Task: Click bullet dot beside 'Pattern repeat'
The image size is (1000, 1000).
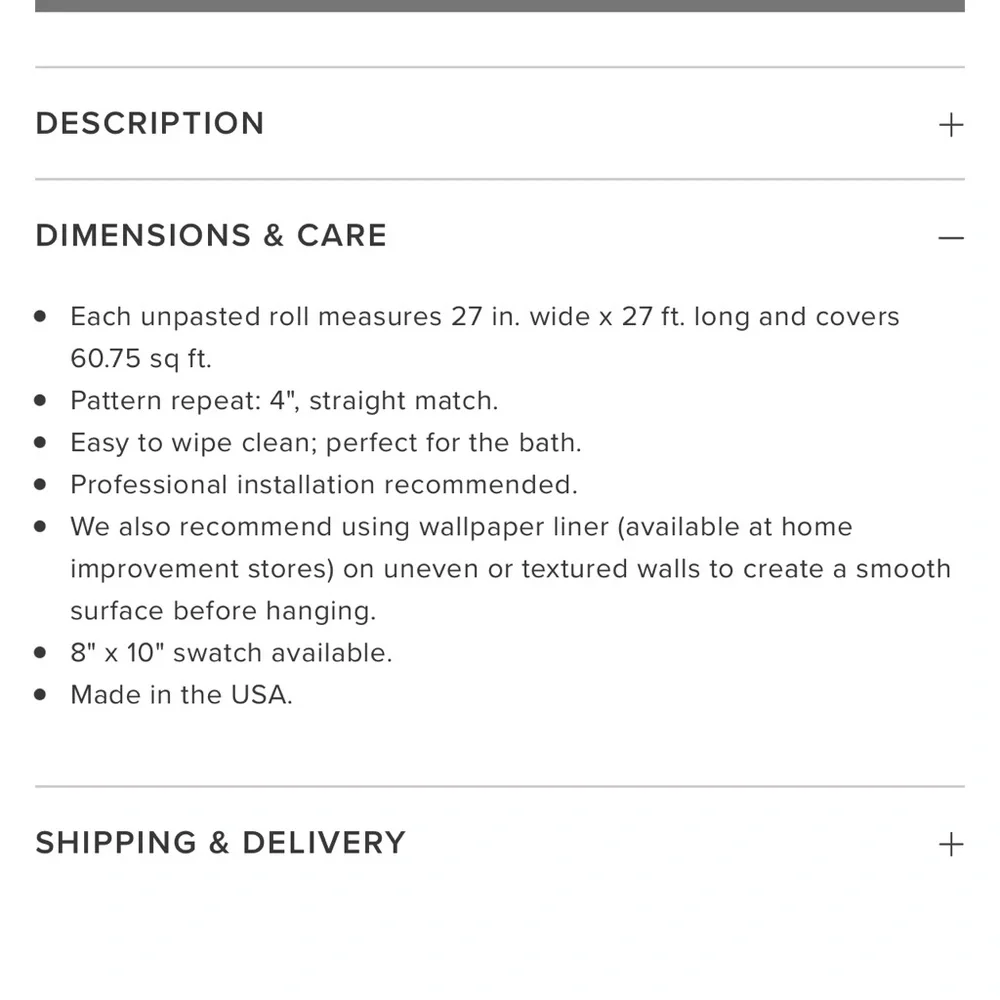Action: pos(40,401)
